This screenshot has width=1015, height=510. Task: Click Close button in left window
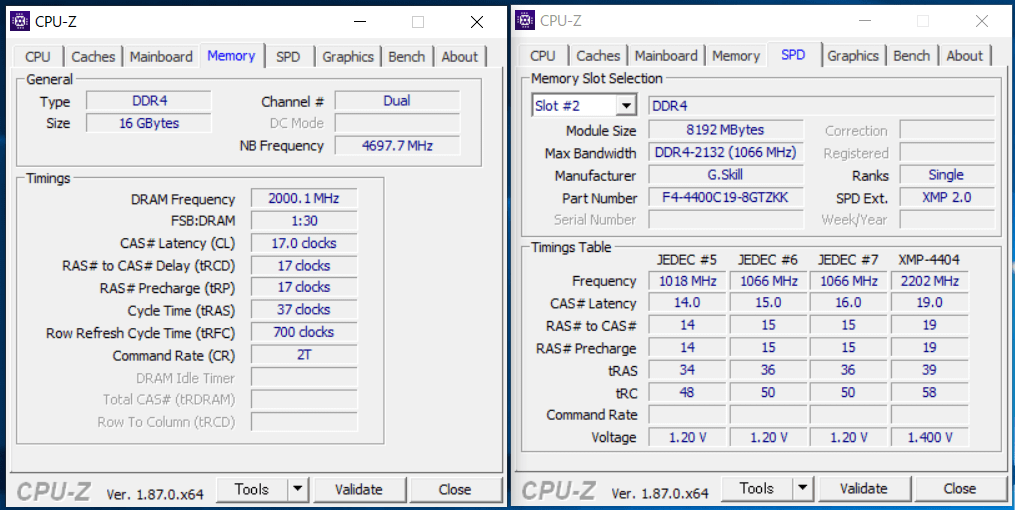(x=455, y=489)
